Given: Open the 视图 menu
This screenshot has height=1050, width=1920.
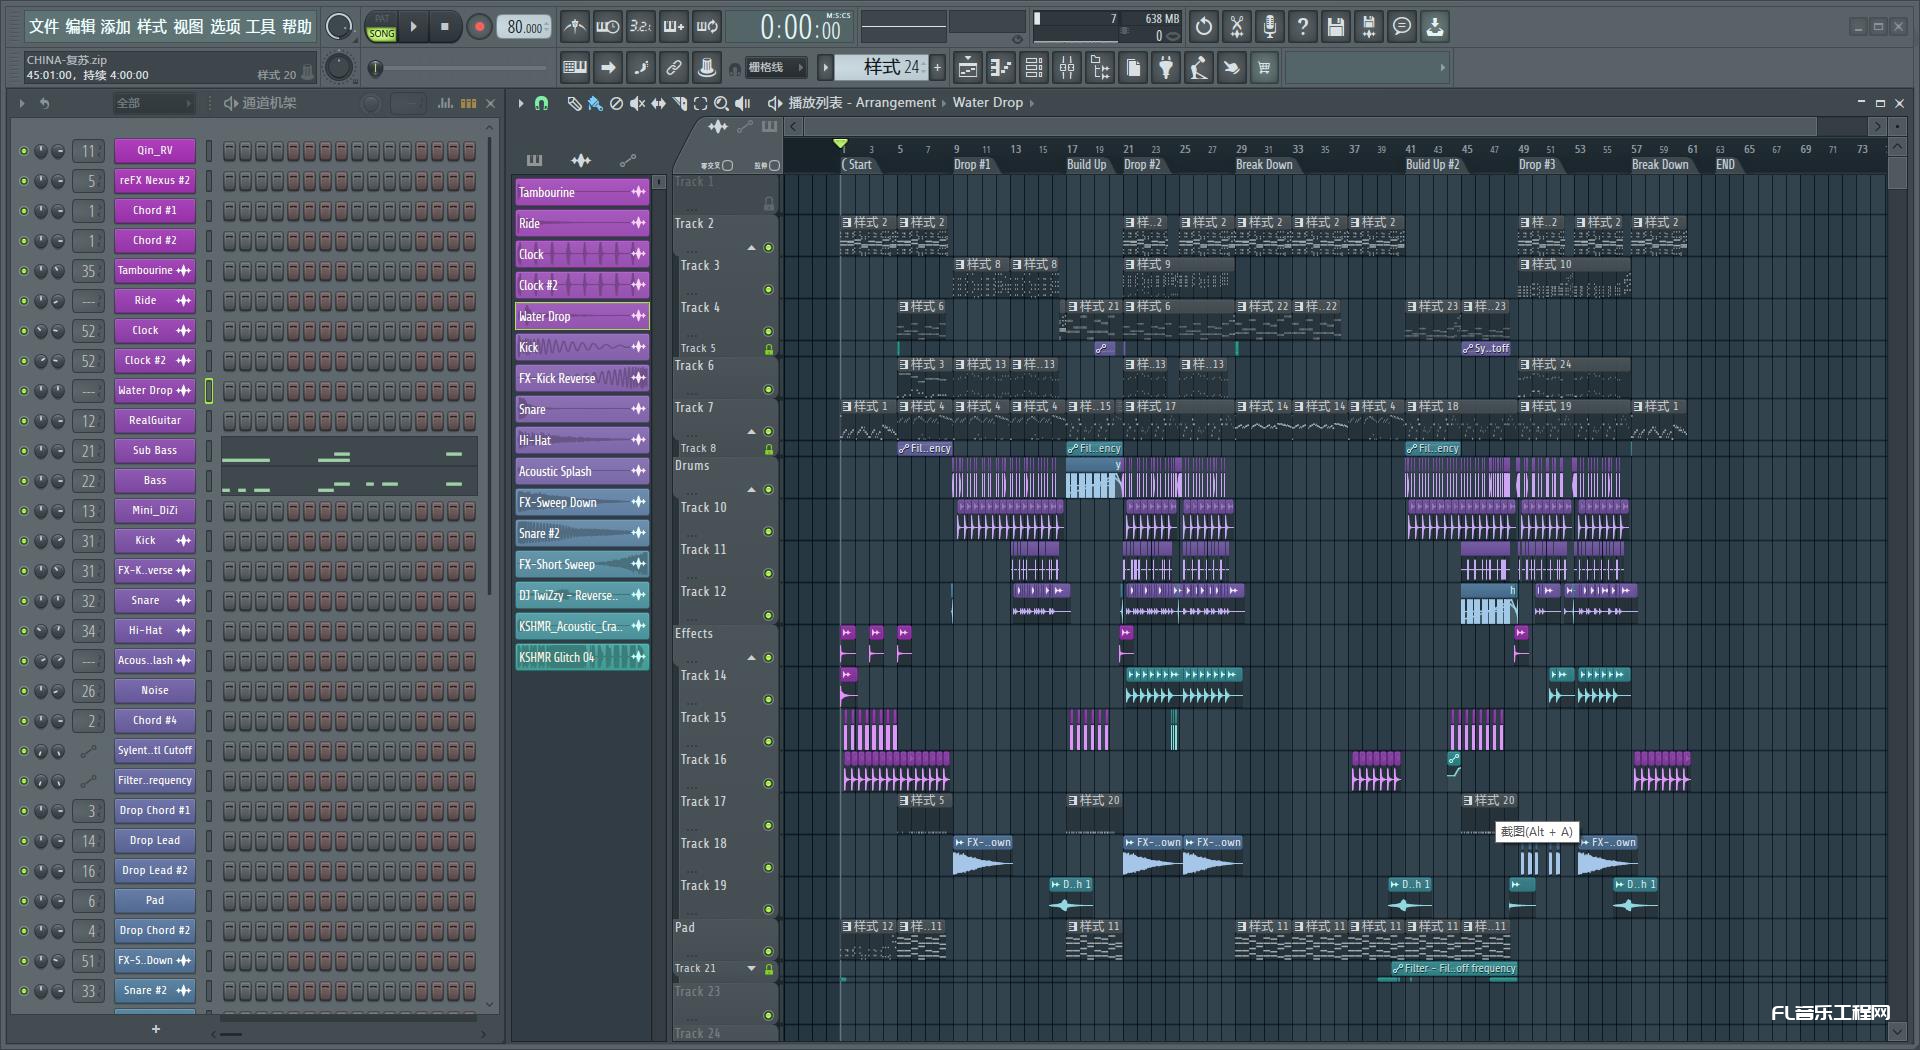Looking at the screenshot, I should coord(188,27).
